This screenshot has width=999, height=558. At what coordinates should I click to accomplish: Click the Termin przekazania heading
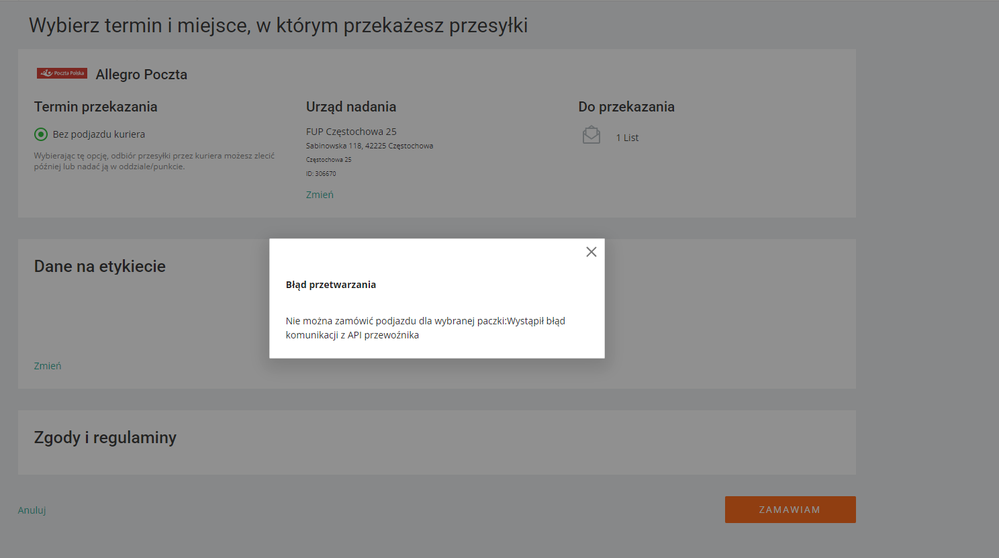click(x=96, y=107)
